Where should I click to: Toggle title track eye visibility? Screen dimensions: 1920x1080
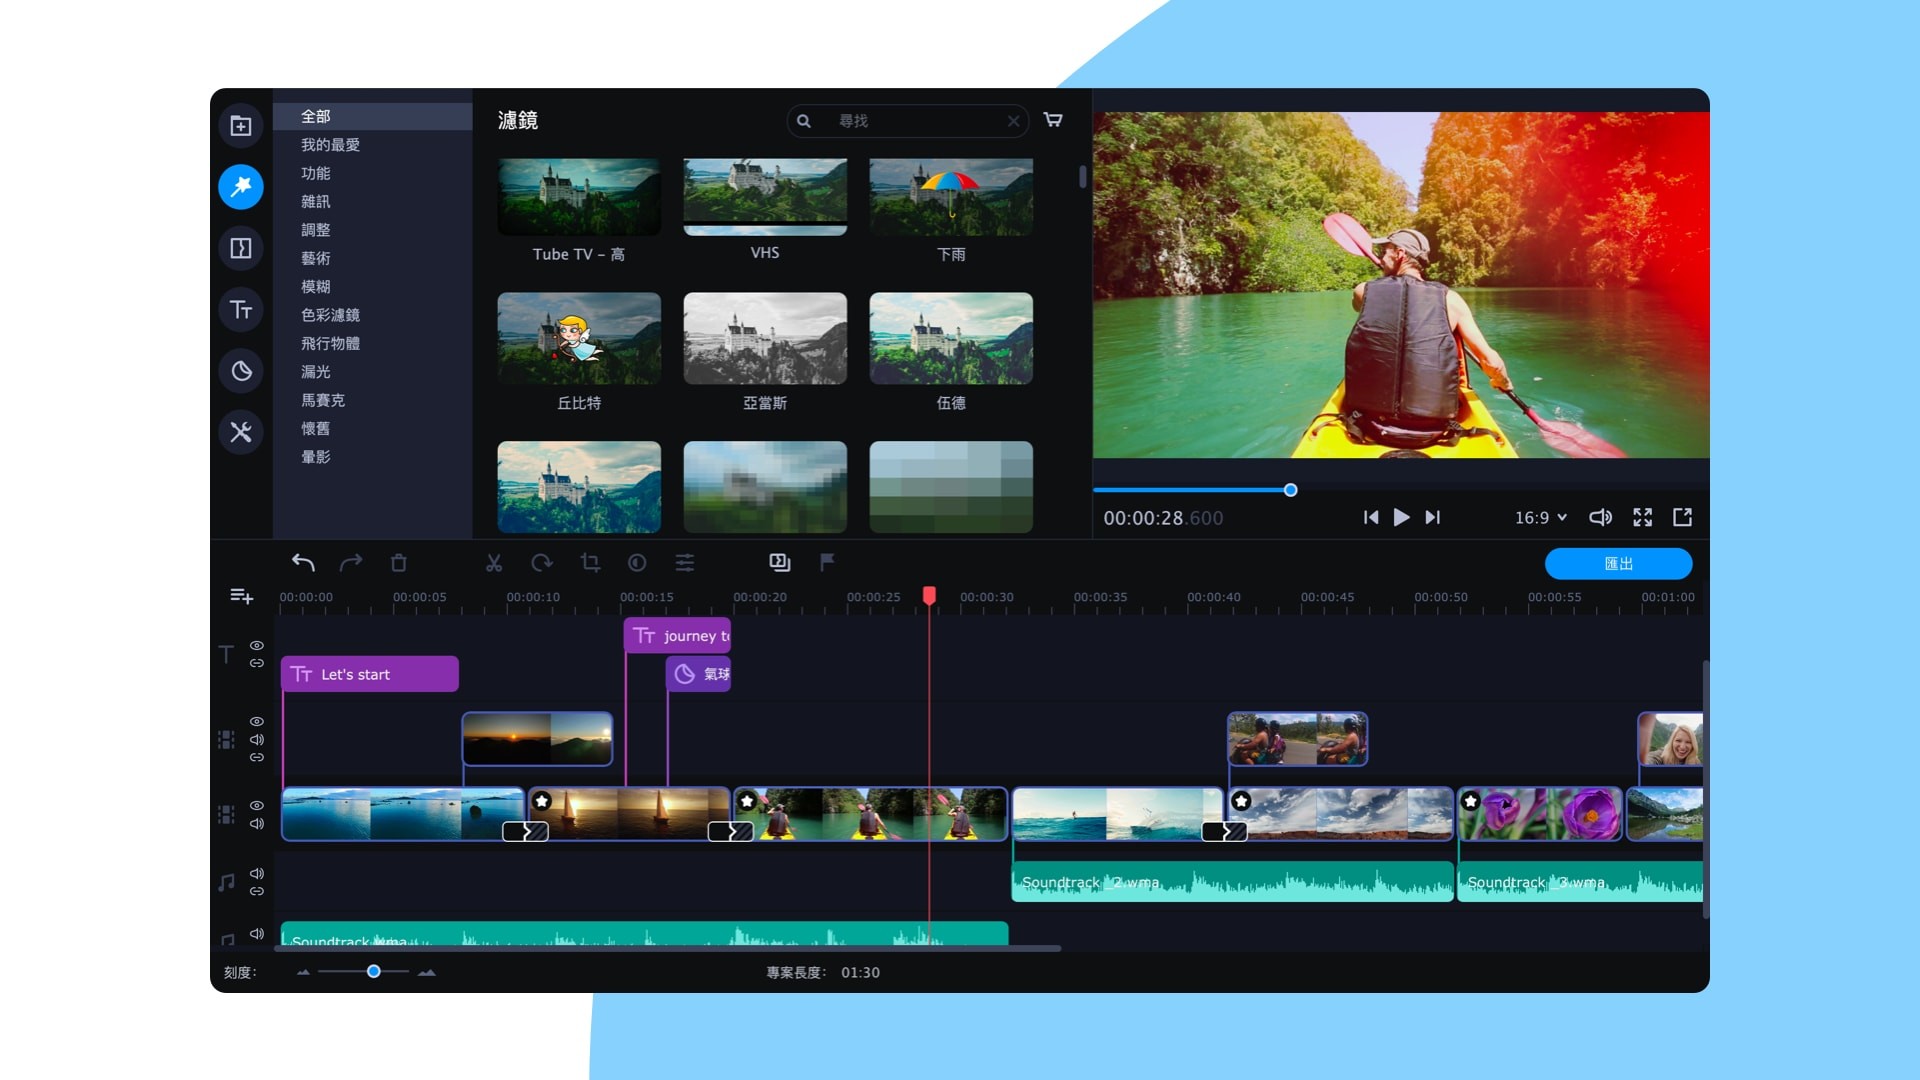[x=257, y=645]
